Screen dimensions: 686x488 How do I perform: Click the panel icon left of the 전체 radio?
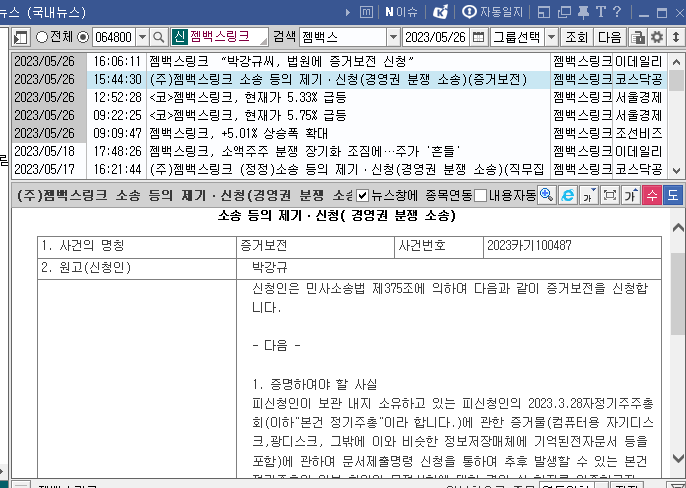20,38
